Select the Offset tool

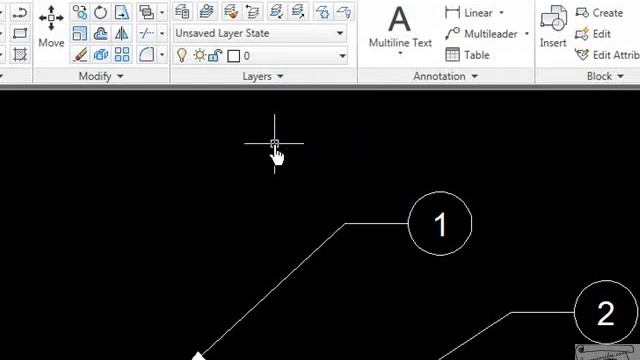(x=100, y=33)
